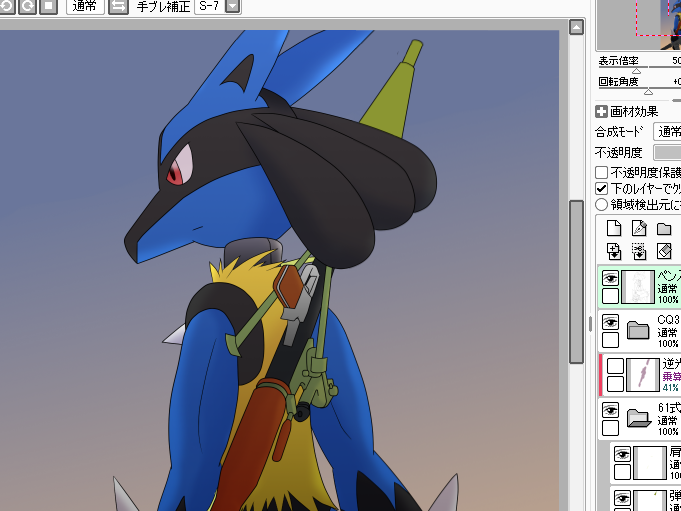Screen dimensions: 681x511
Task: Enable the 領域検出元に指定 option
Action: [601, 204]
